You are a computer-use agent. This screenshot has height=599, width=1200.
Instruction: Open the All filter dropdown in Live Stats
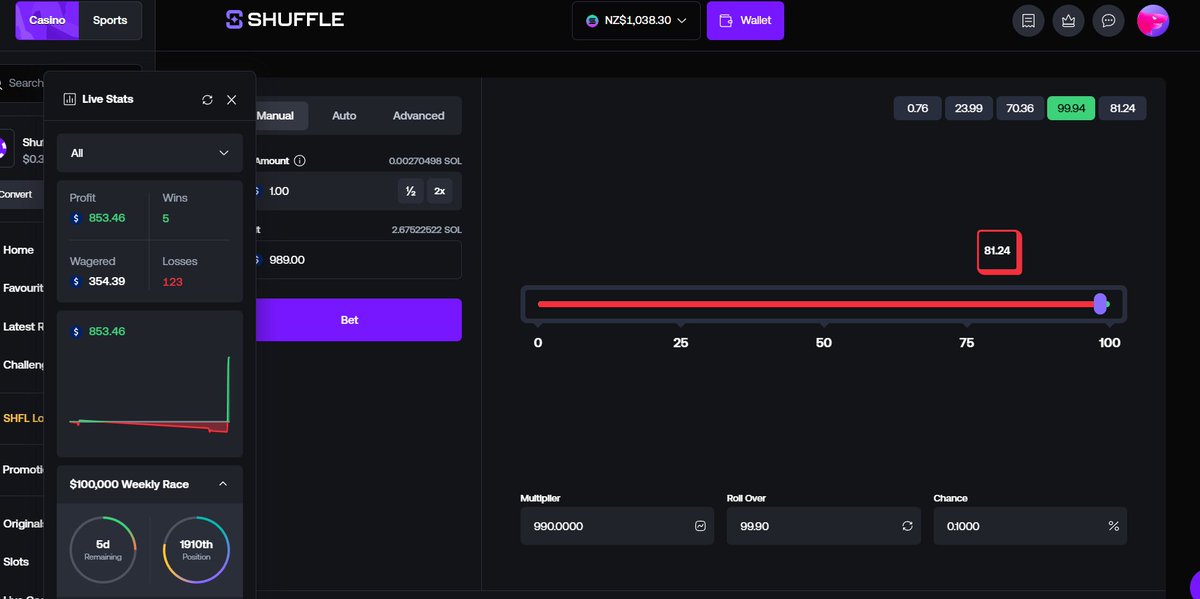(x=150, y=153)
